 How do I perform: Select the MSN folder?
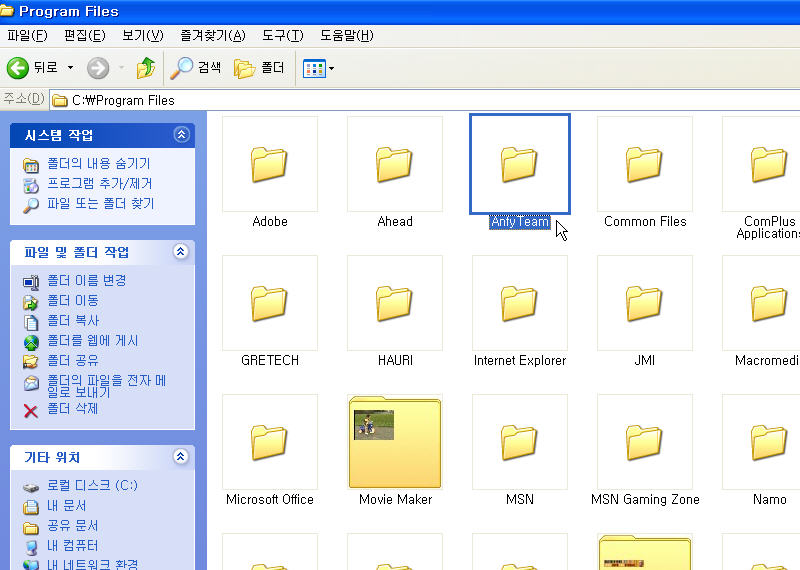520,442
